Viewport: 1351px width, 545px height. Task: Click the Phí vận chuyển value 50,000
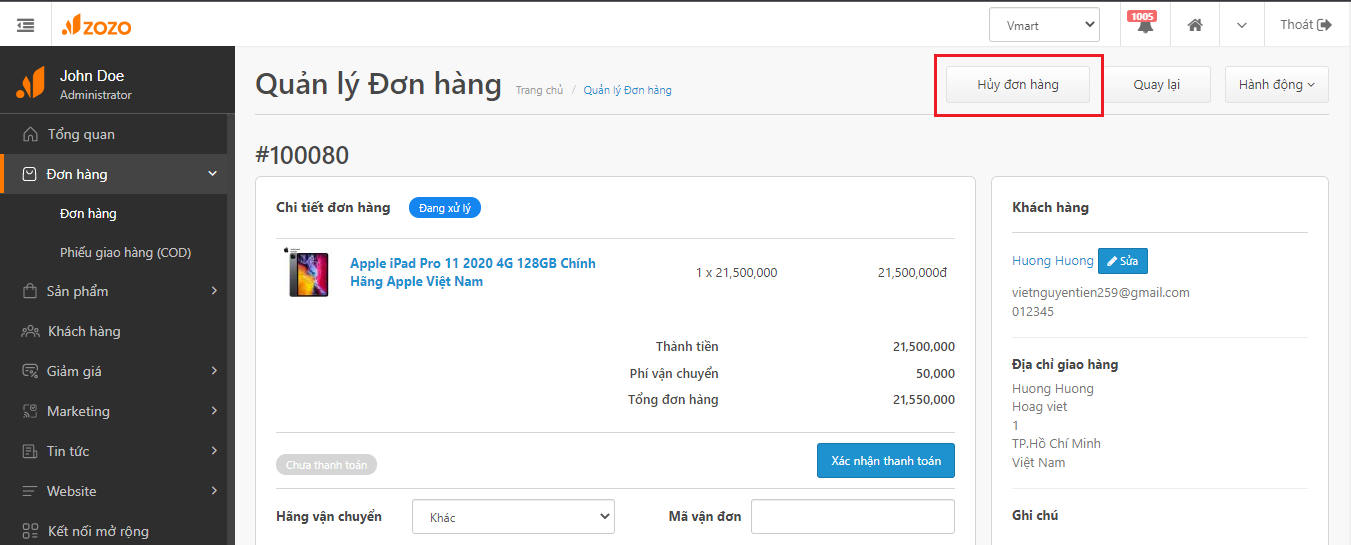point(935,373)
